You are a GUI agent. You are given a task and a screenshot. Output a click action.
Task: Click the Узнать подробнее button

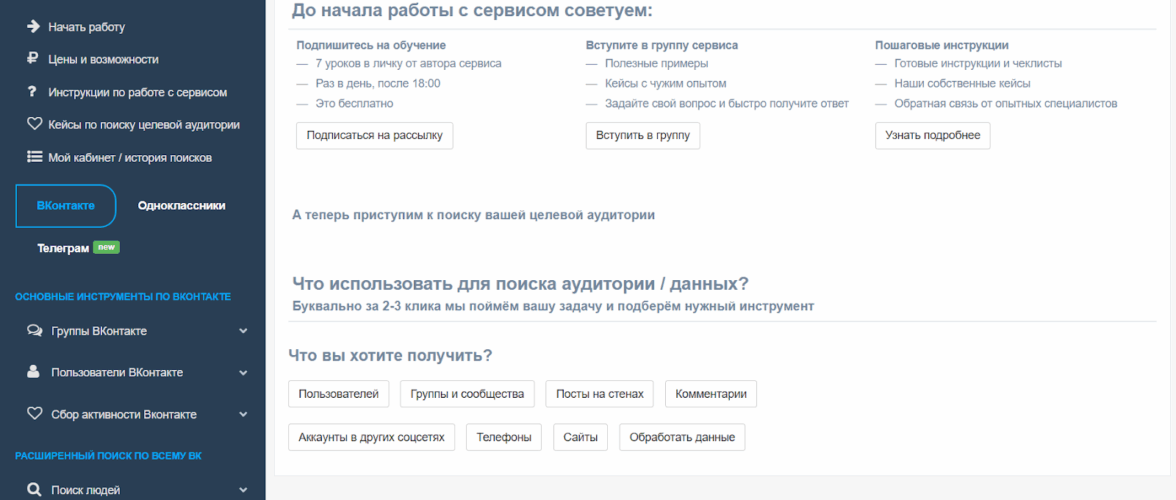(x=932, y=136)
